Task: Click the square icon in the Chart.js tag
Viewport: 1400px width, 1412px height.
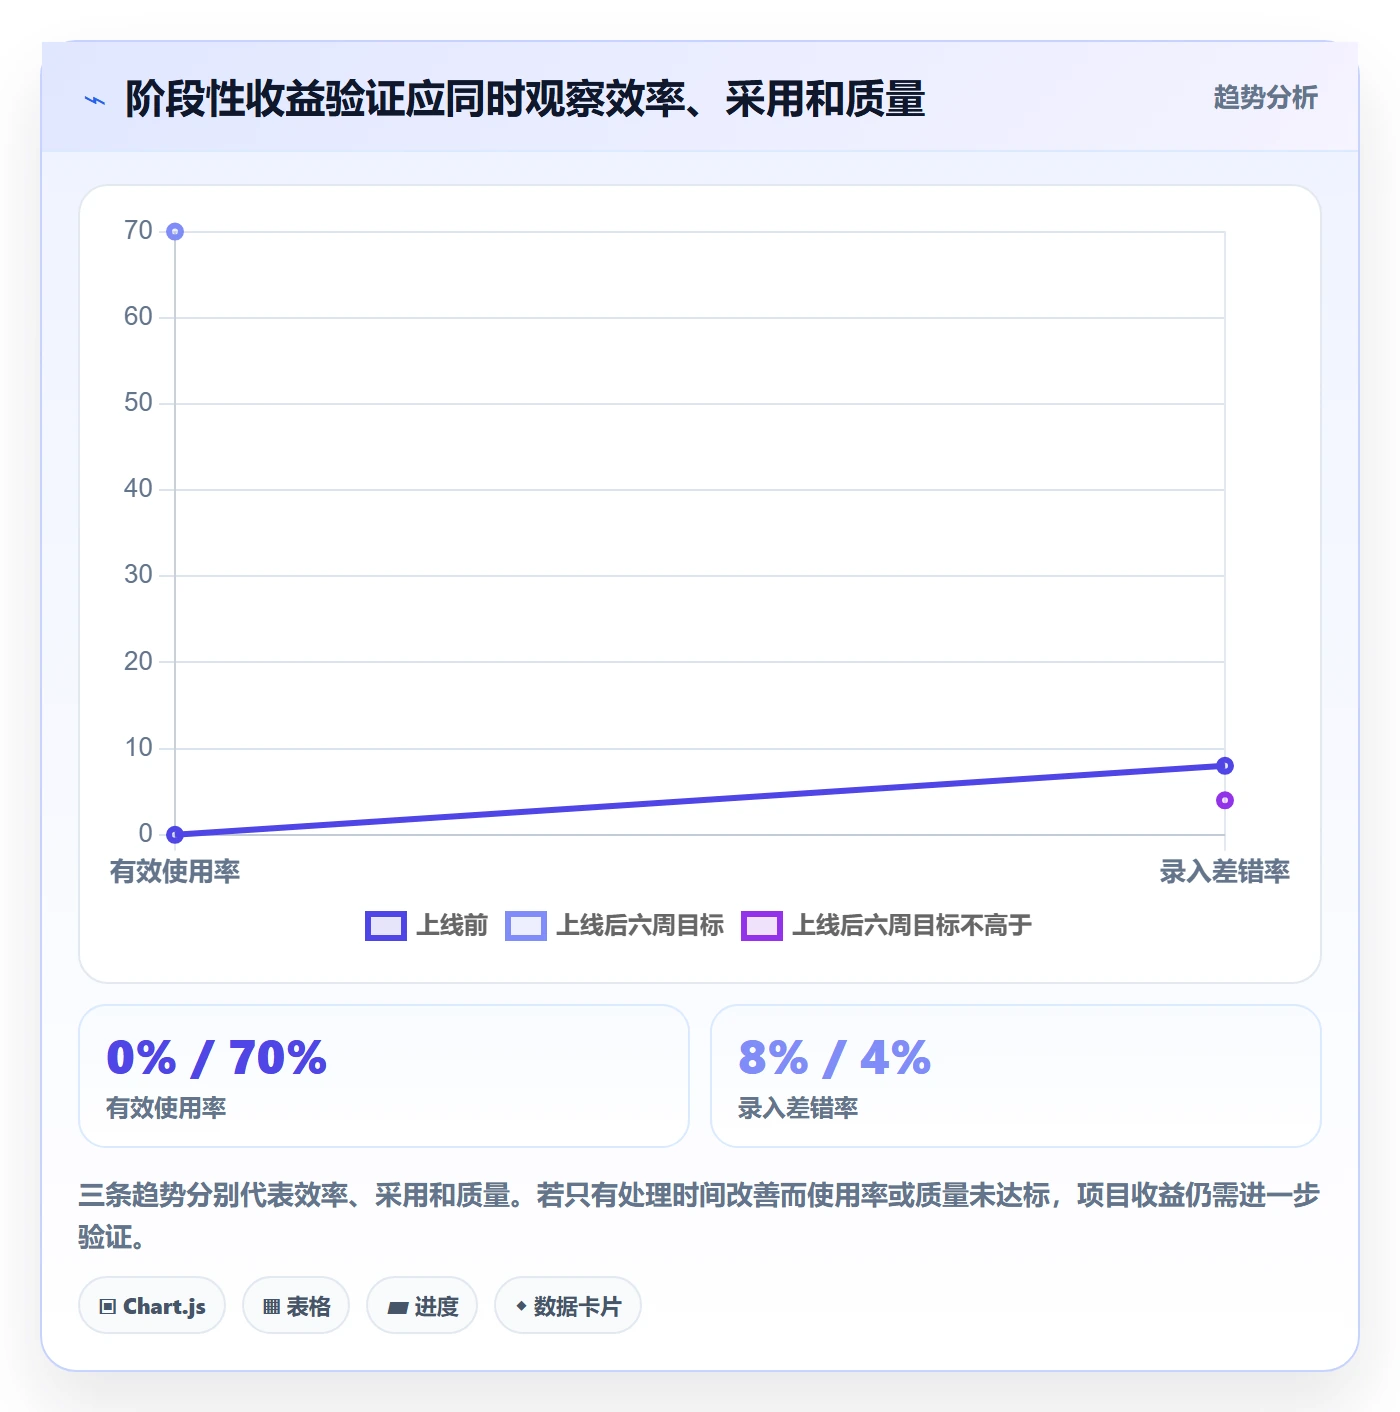Action: point(108,1306)
